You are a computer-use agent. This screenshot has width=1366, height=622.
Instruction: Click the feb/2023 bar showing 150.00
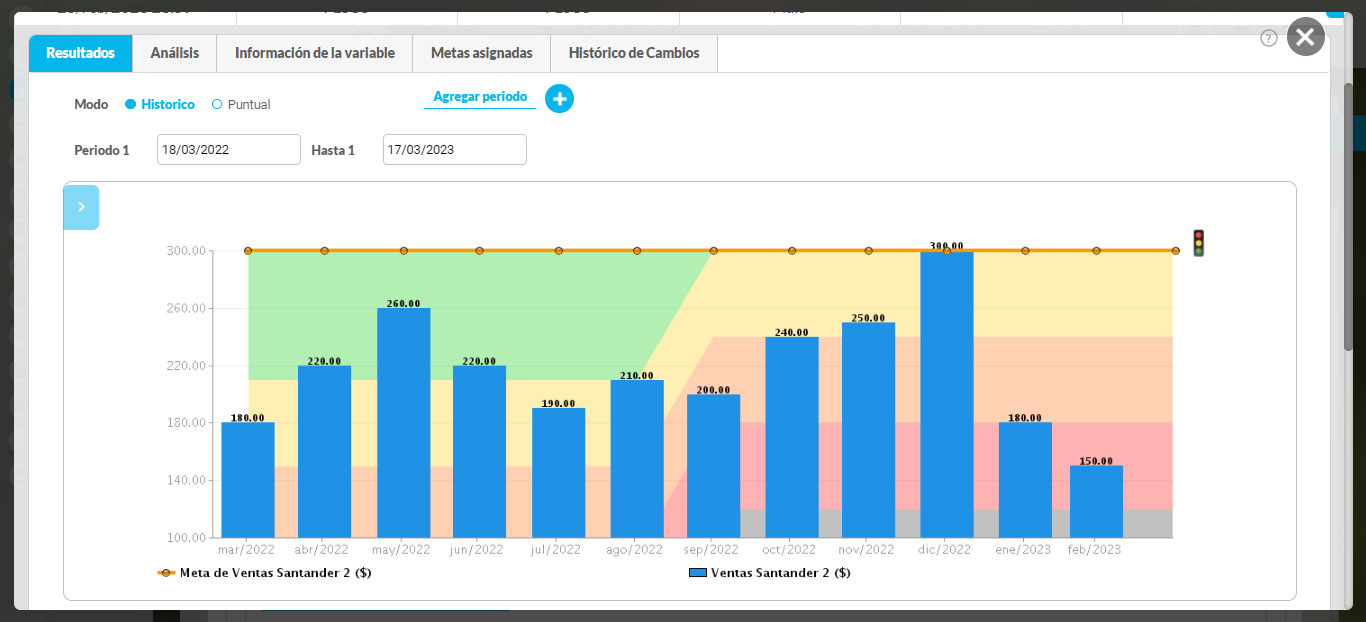coord(1096,502)
